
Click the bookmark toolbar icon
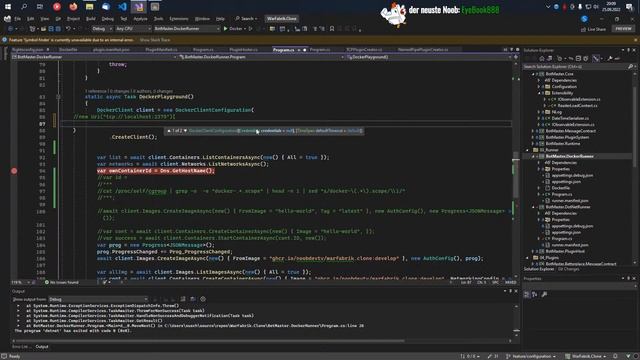(332, 29)
